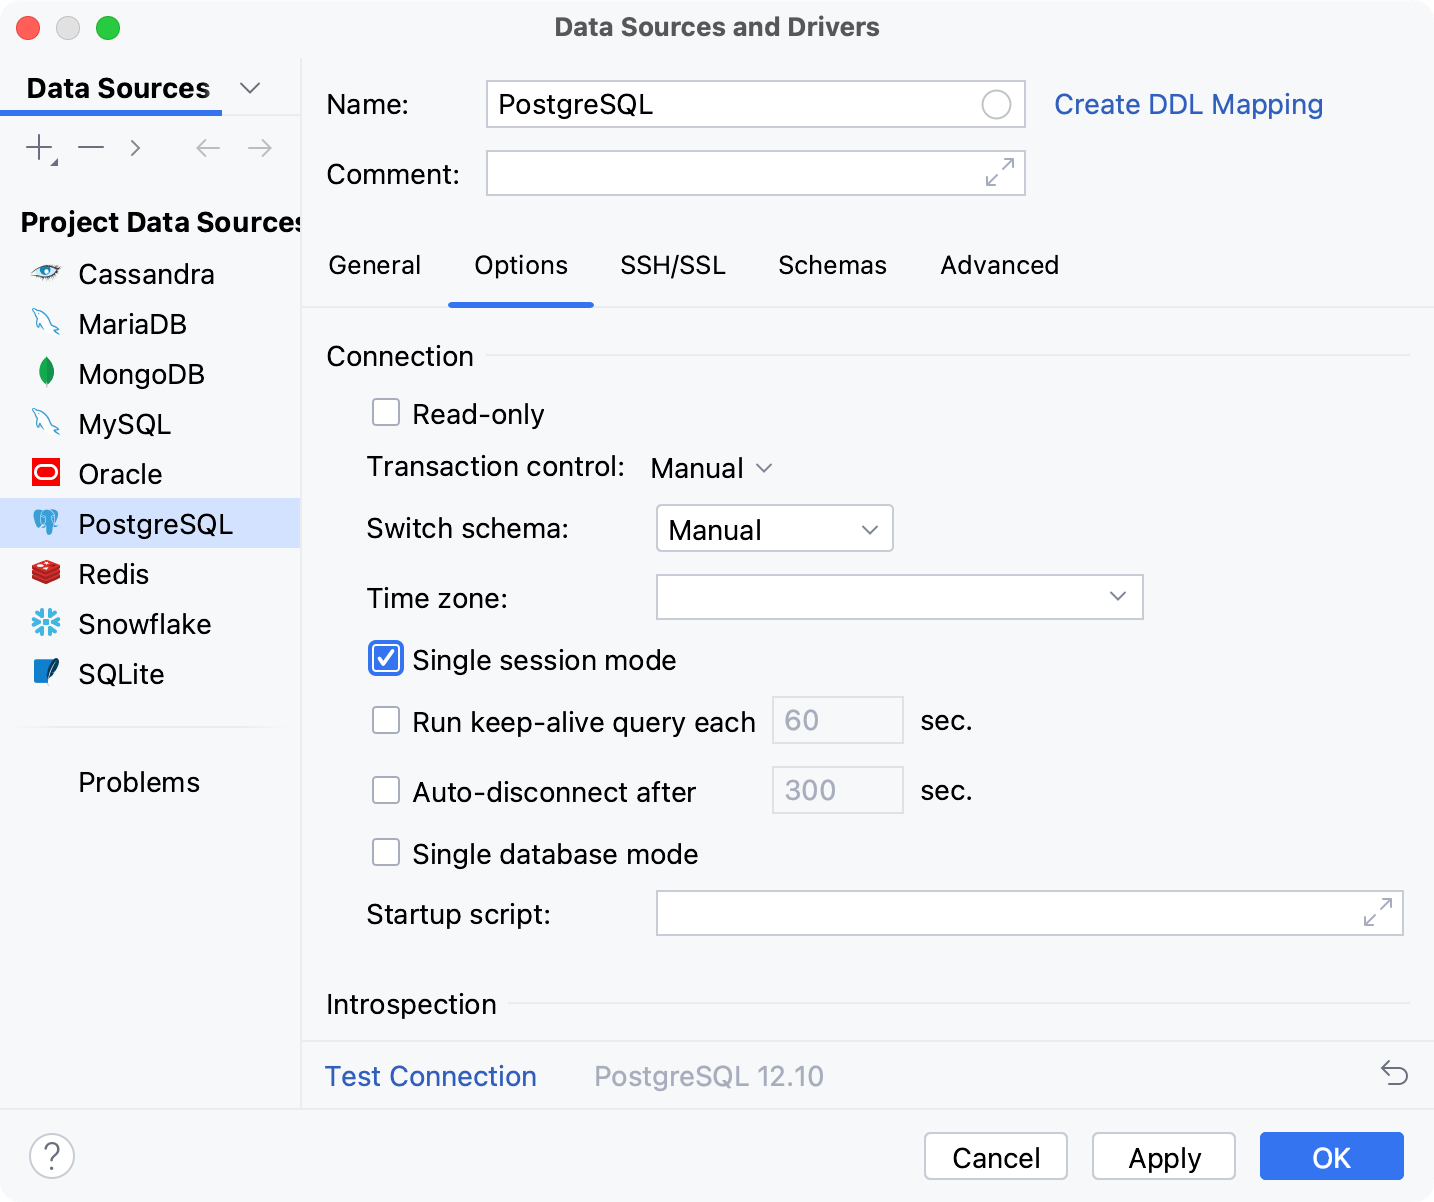Click Create DDL Mapping link
1434x1202 pixels.
click(1188, 104)
